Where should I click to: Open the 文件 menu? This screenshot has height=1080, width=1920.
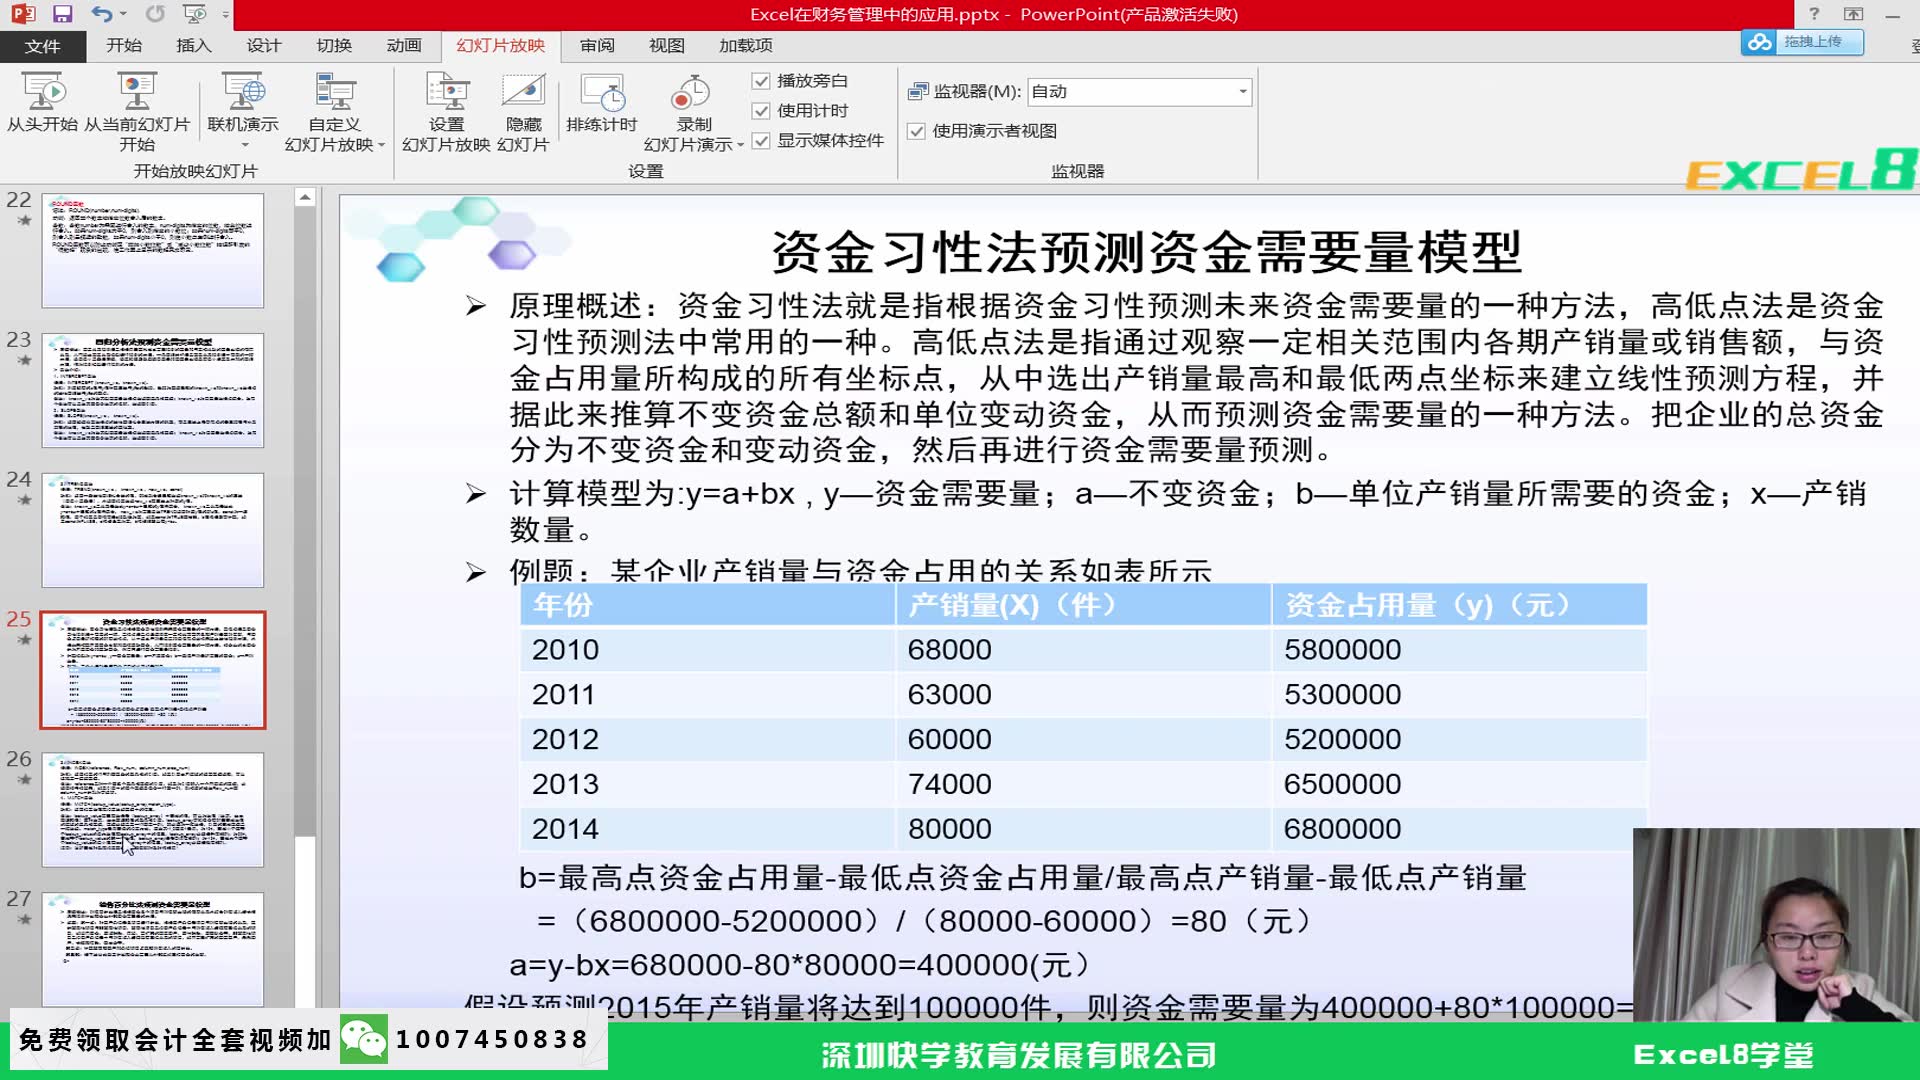[42, 45]
